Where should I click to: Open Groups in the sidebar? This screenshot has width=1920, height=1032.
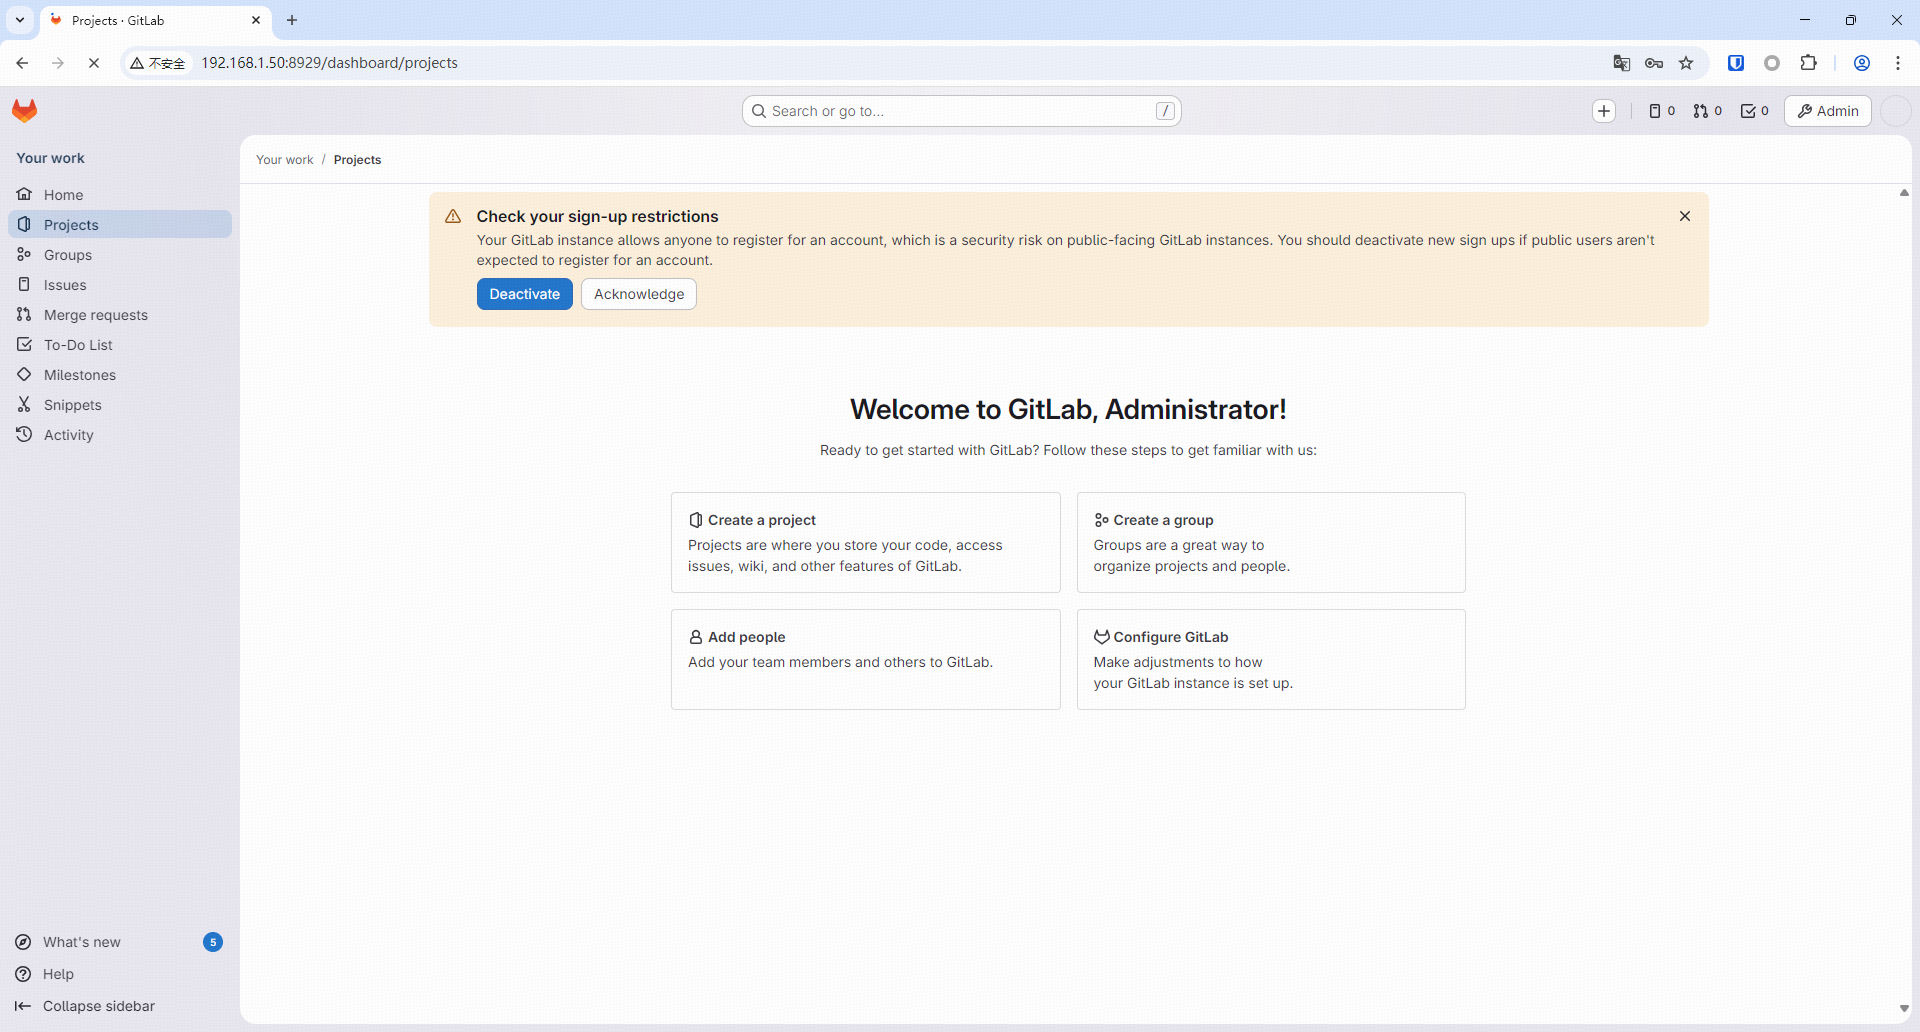point(120,255)
